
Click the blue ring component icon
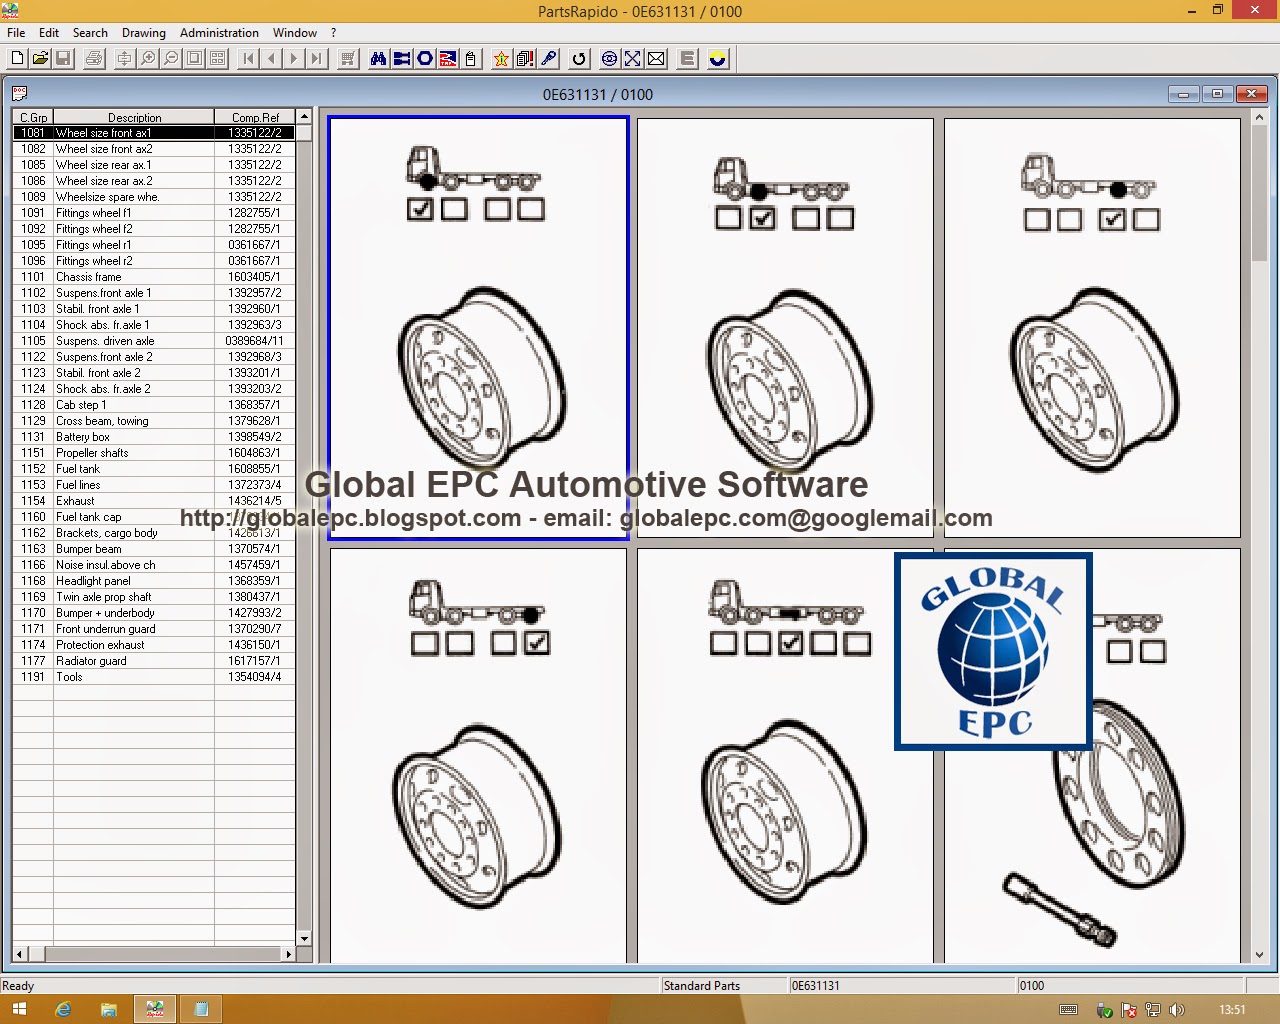tap(425, 59)
